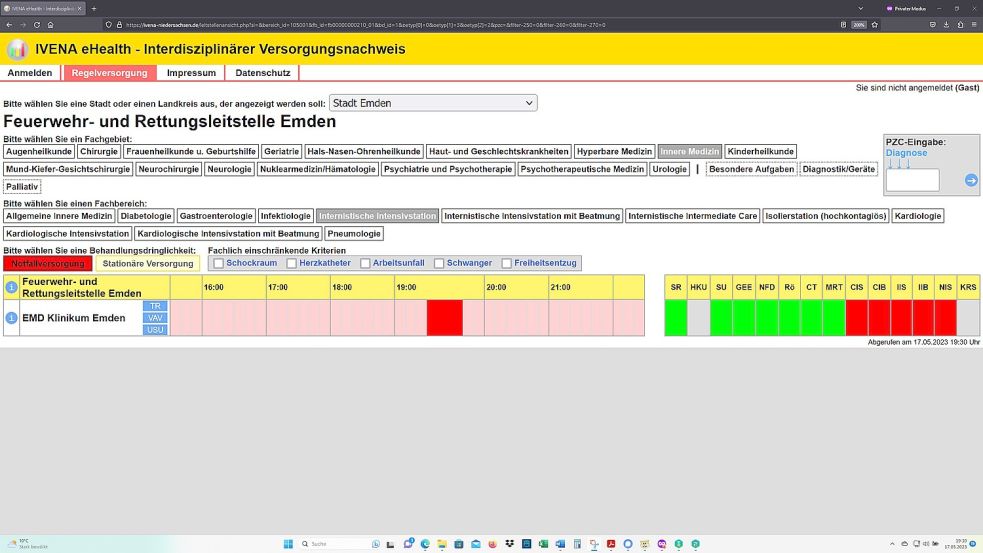Check the Arbeitsunfall criterion
The image size is (983, 553).
365,263
